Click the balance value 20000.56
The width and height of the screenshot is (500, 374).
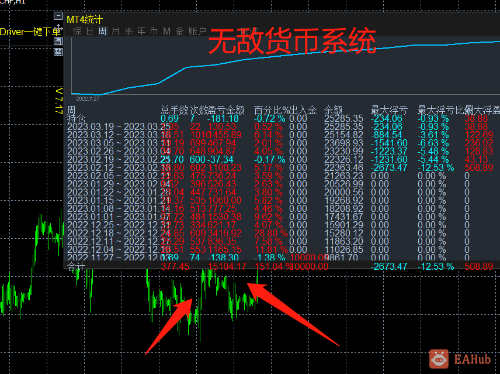point(344,192)
